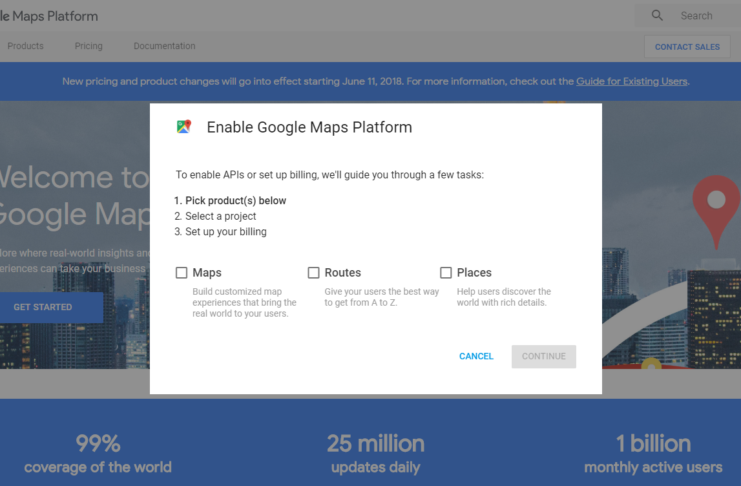Image resolution: width=741 pixels, height=486 pixels.
Task: Open the Pricing menu item
Action: 88,46
